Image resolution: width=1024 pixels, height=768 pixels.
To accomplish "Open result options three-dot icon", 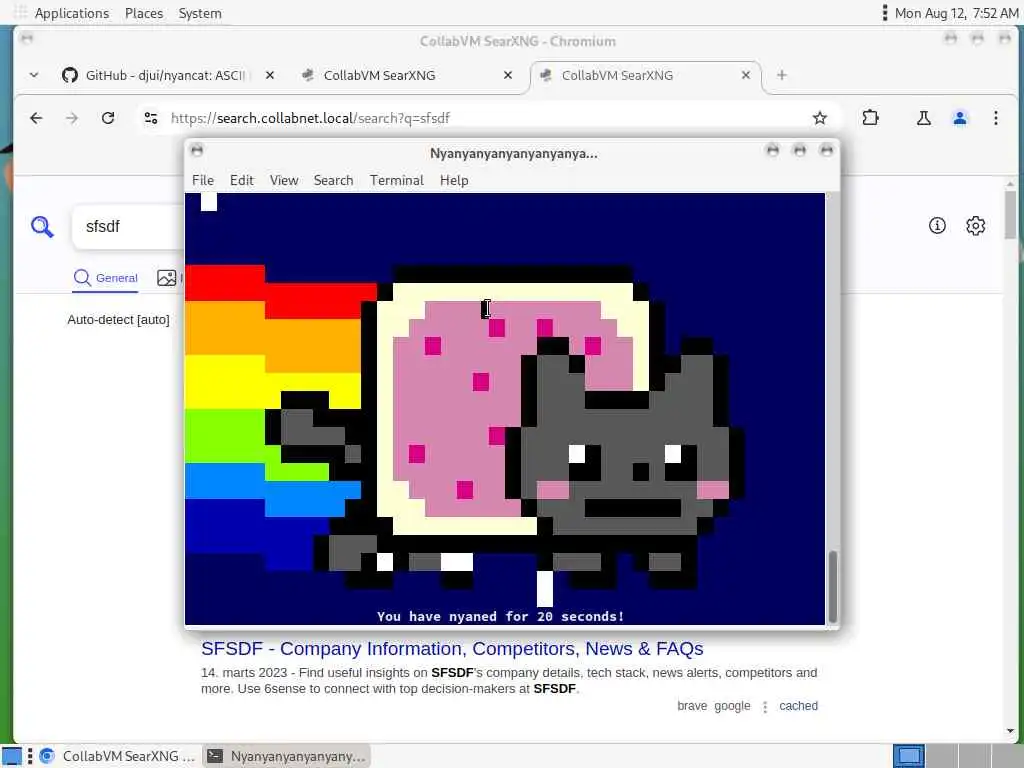I will (765, 707).
